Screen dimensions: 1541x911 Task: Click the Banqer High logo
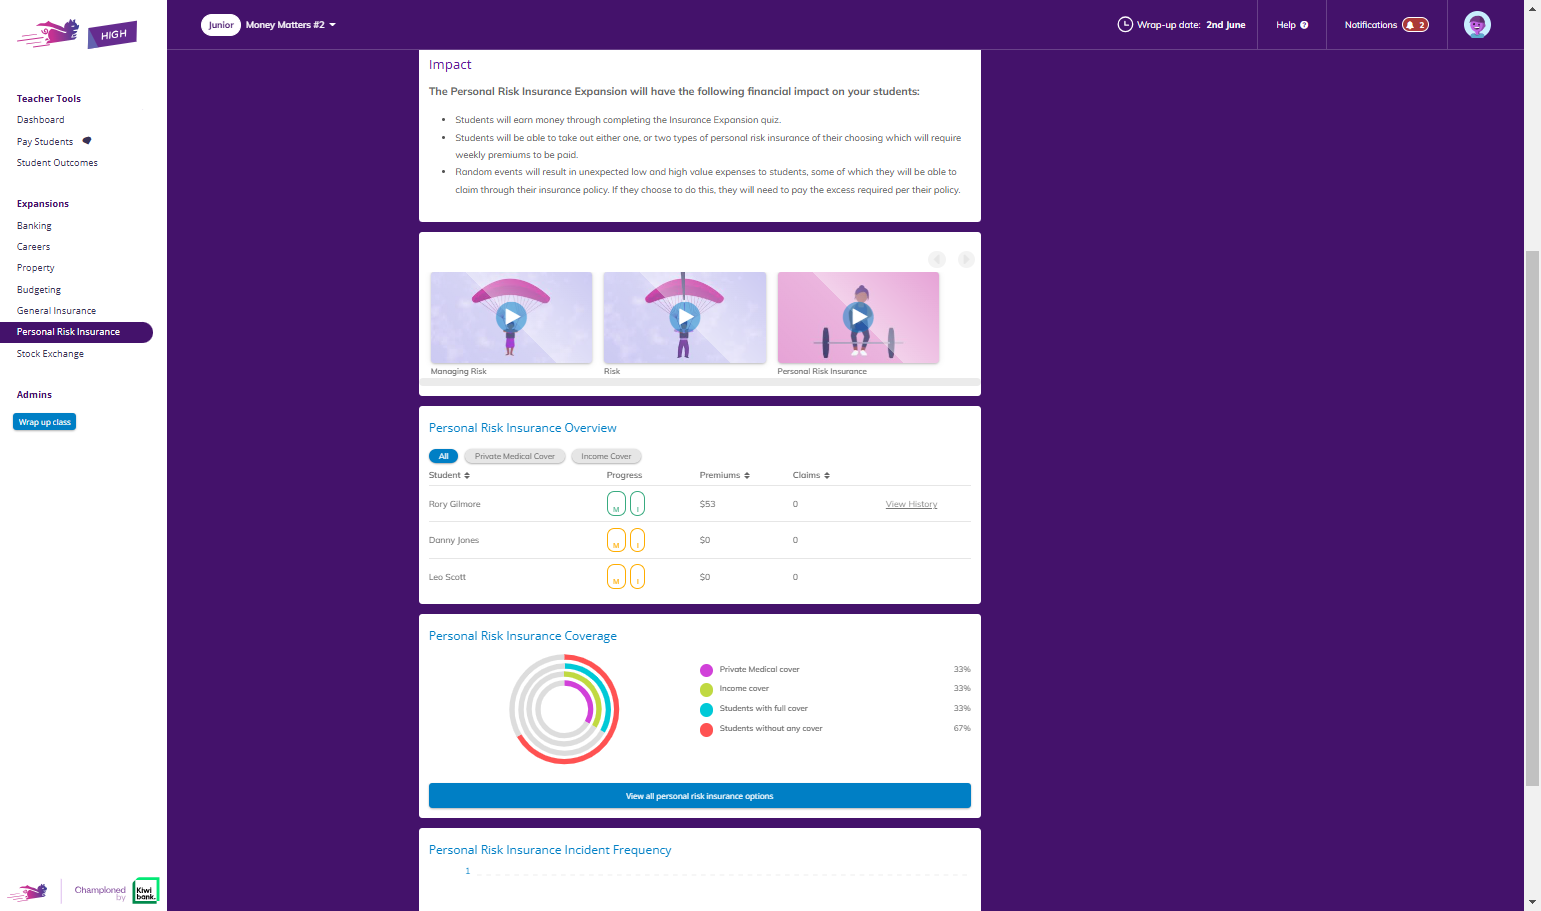[x=77, y=33]
